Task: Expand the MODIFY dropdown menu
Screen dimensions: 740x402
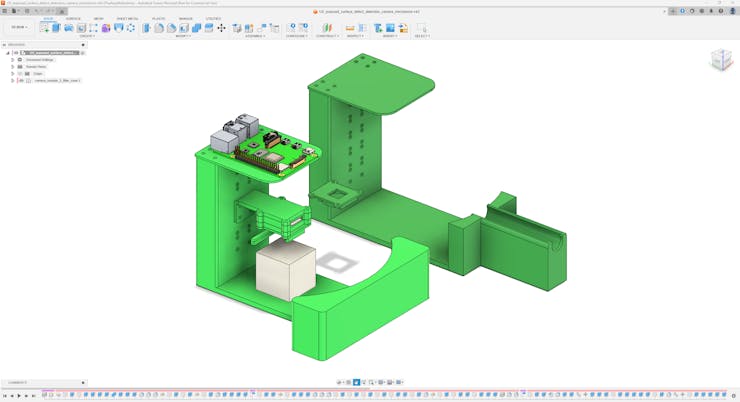Action: pyautogui.click(x=183, y=36)
